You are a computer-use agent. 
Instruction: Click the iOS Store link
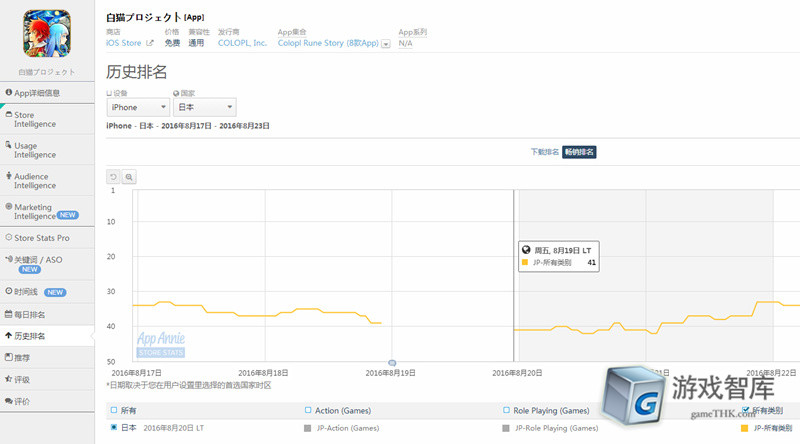(123, 43)
